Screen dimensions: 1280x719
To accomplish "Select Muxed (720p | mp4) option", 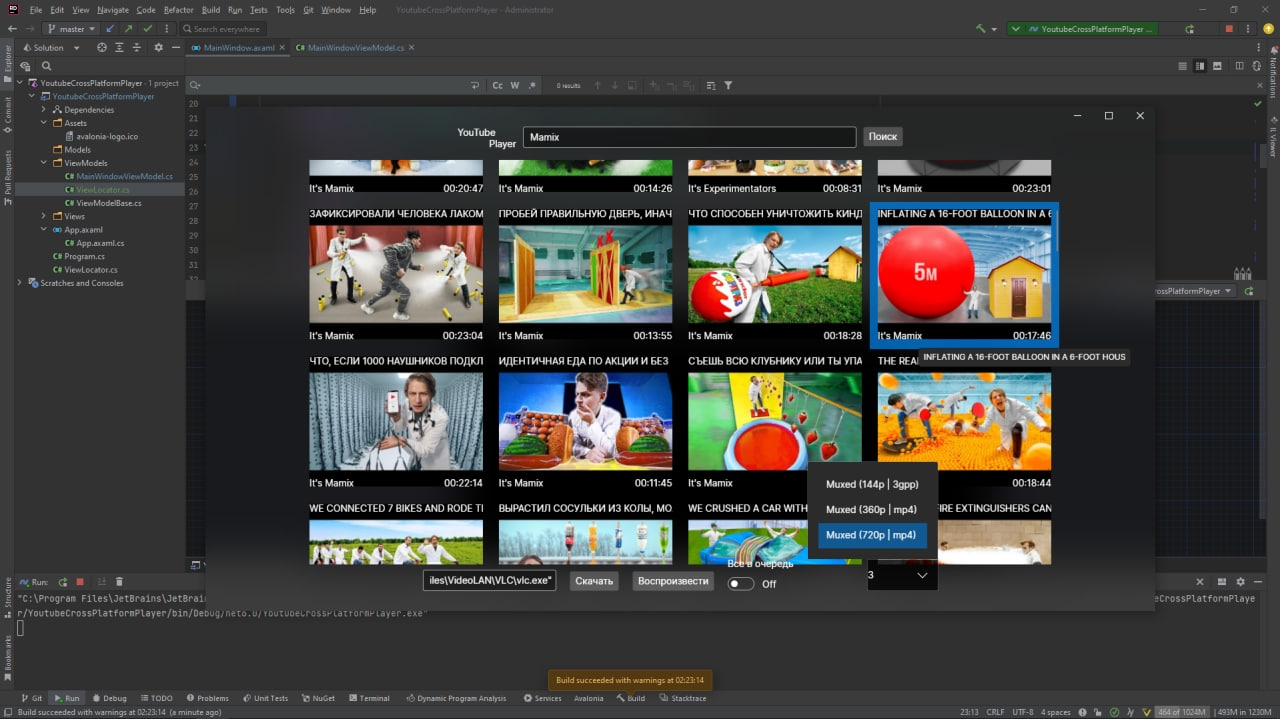I will tap(872, 535).
